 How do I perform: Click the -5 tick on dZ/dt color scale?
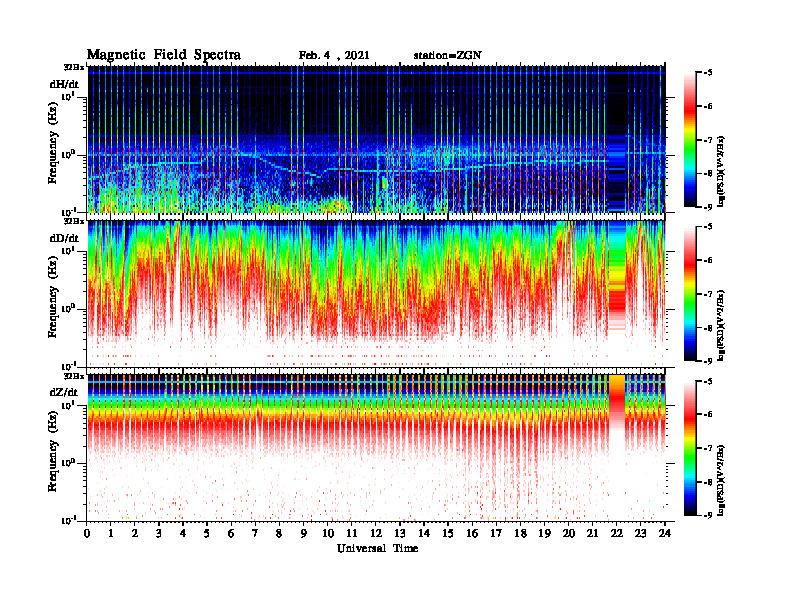(x=708, y=381)
